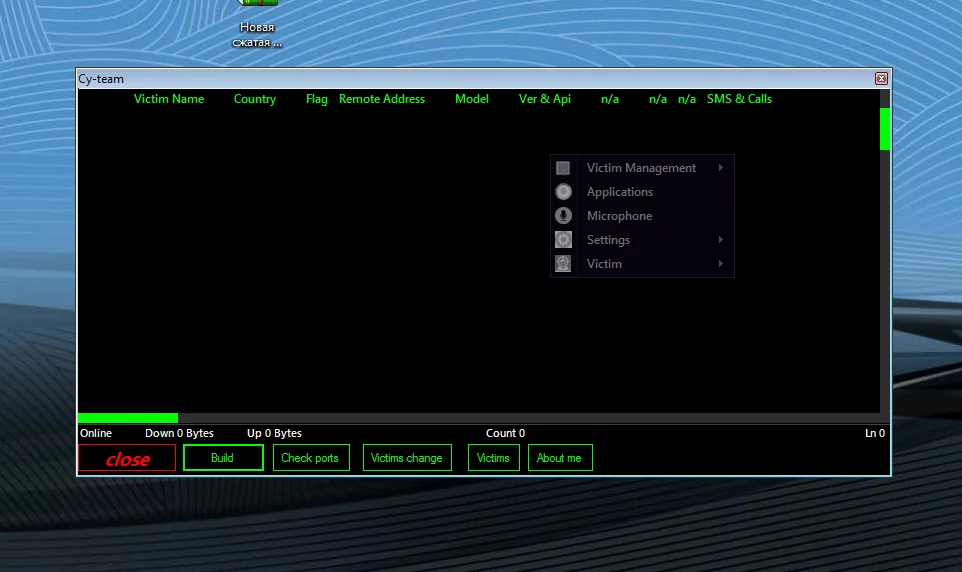Click the Victim Management icon in context menu

(563, 168)
